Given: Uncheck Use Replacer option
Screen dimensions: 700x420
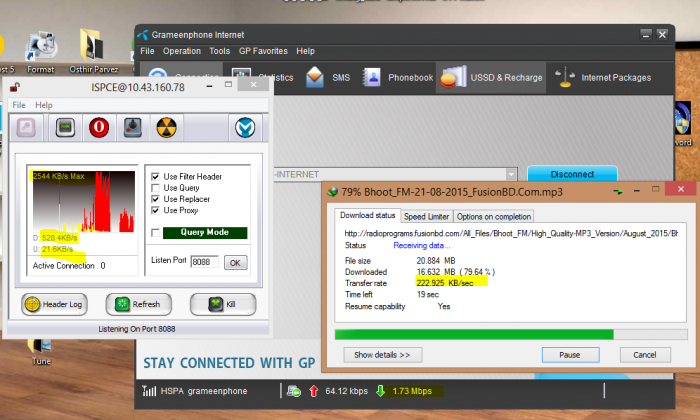Looking at the screenshot, I should pos(155,199).
